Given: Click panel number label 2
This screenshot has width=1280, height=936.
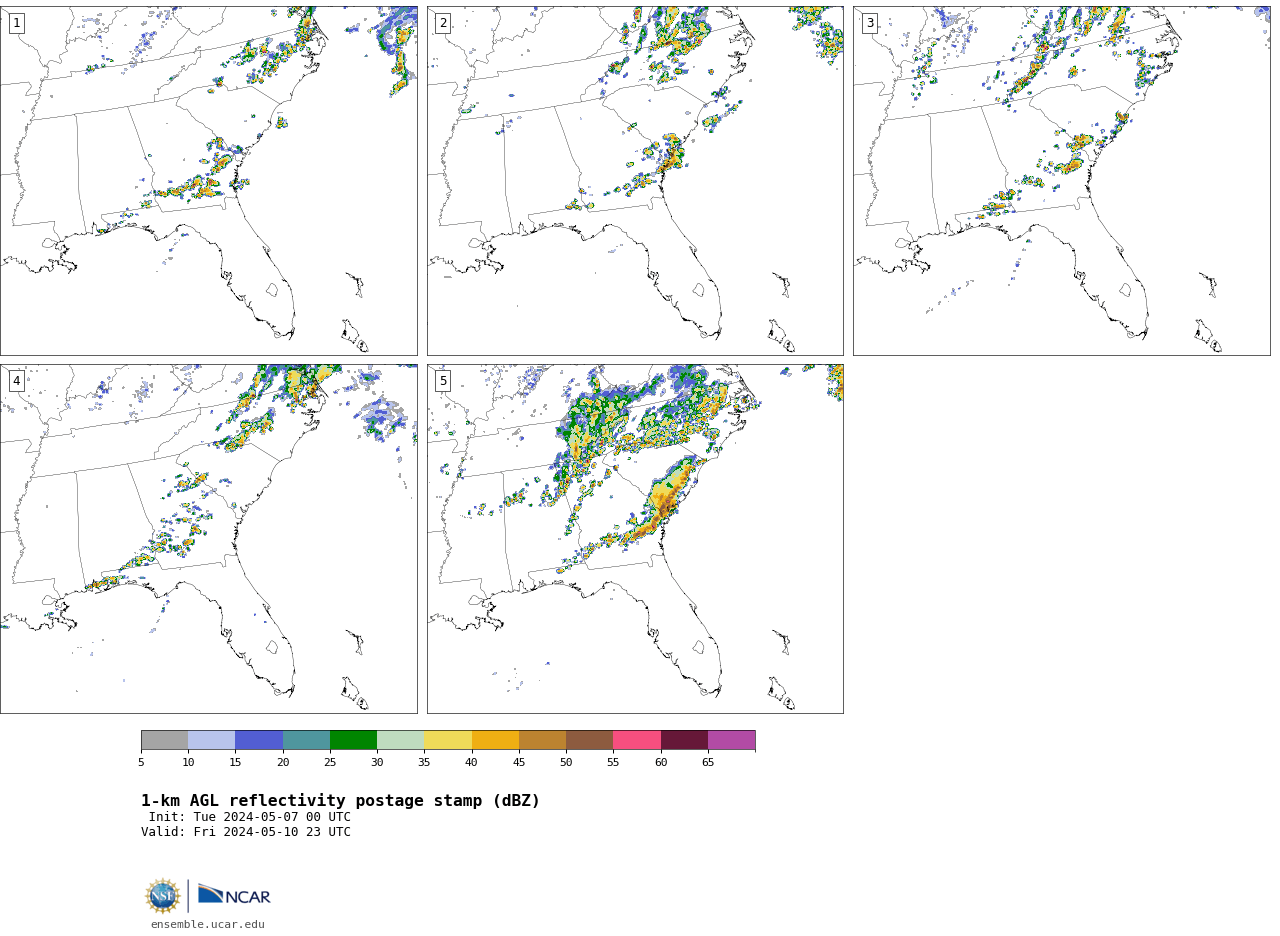Looking at the screenshot, I should pos(443,23).
